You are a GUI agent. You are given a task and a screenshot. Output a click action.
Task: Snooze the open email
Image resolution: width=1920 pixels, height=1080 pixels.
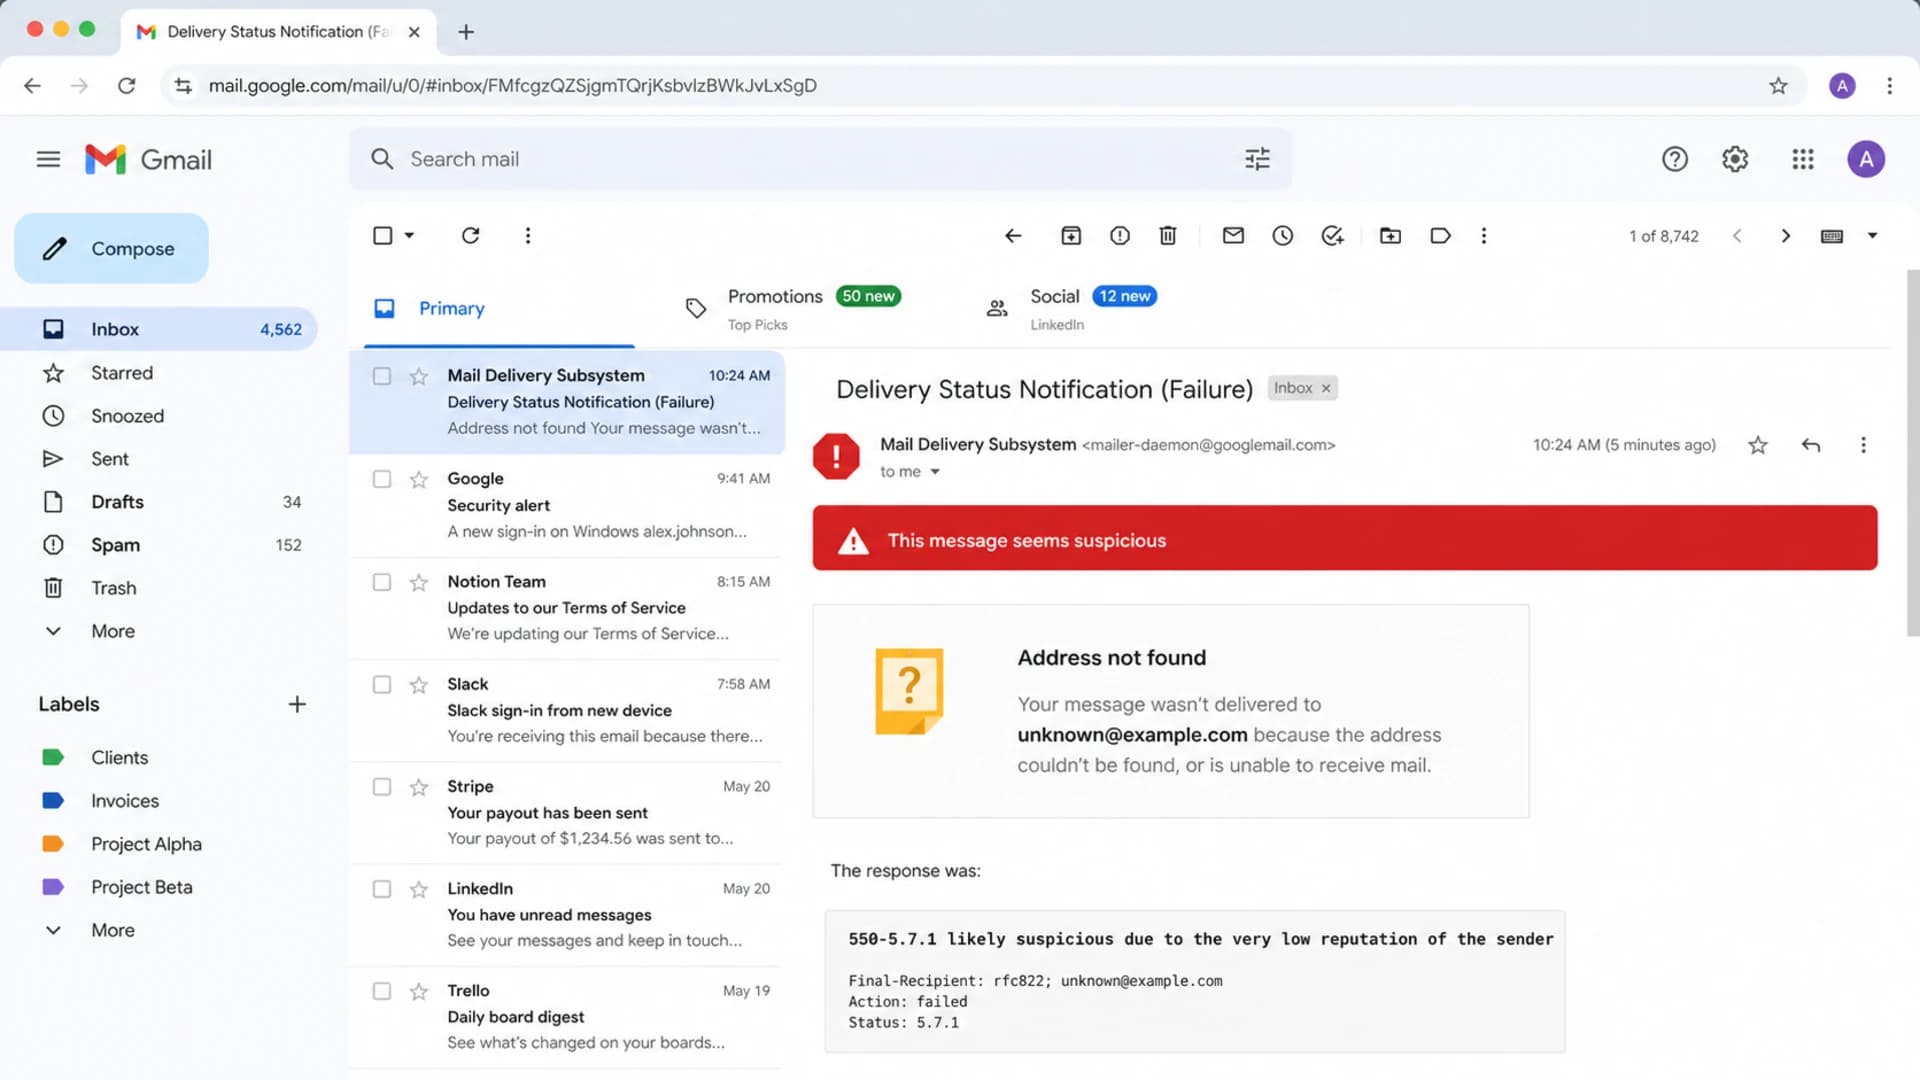pos(1283,236)
